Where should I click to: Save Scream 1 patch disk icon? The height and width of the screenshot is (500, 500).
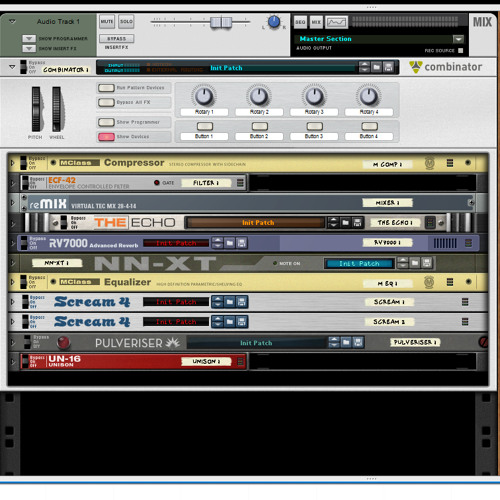click(x=242, y=302)
